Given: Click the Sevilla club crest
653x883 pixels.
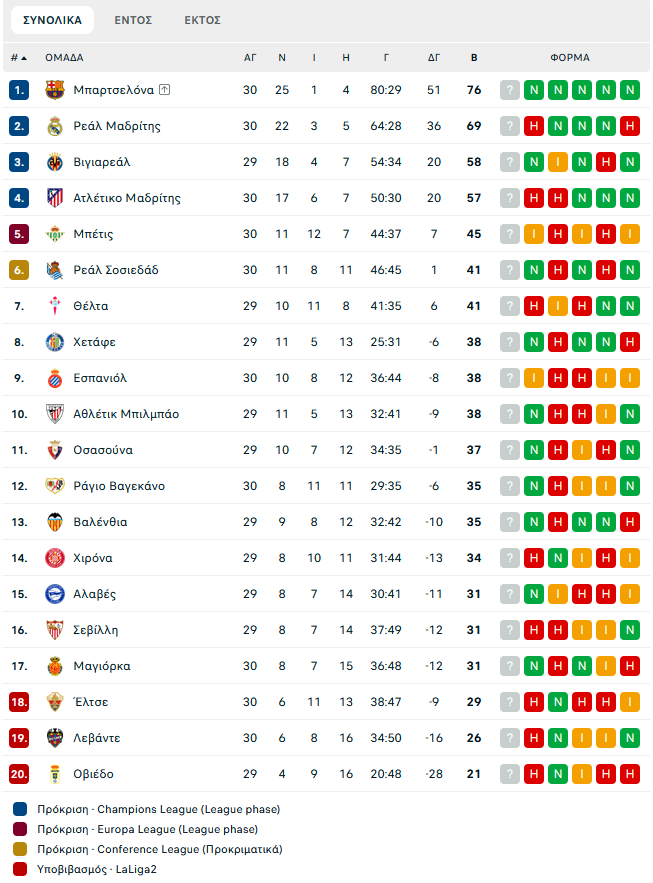Looking at the screenshot, I should (55, 630).
